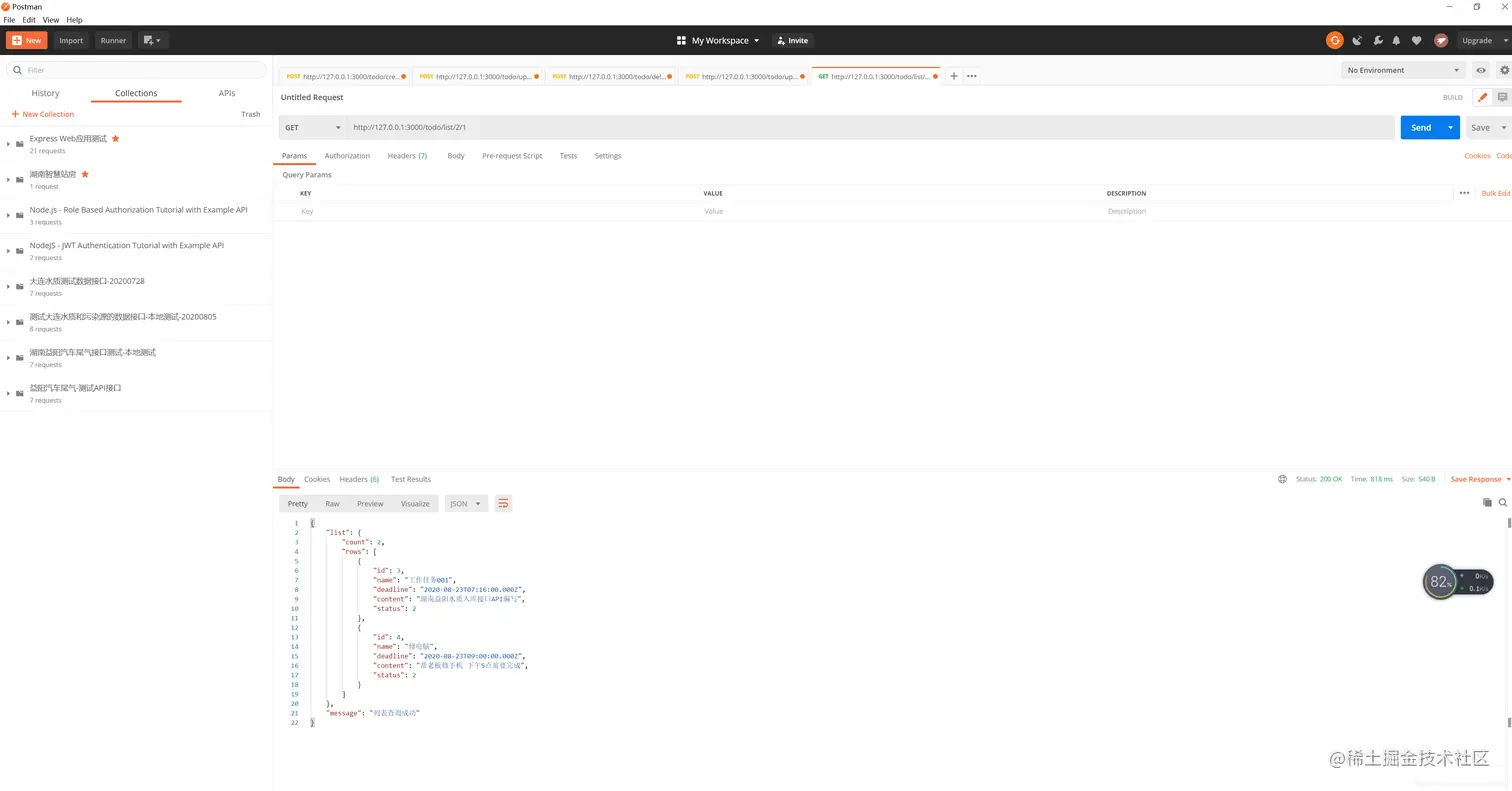Screen dimensions: 1512x791
Task: Add a new request tab with plus icon
Action: [x=954, y=76]
